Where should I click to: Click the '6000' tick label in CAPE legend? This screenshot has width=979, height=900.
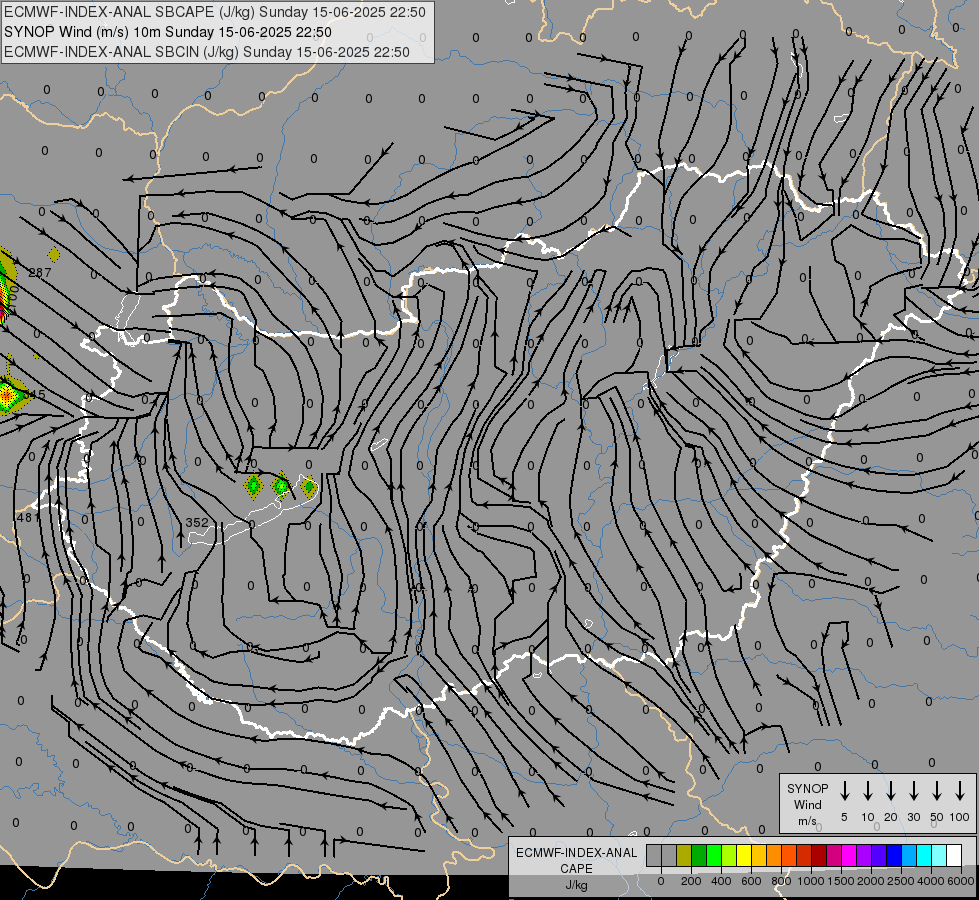tap(961, 881)
